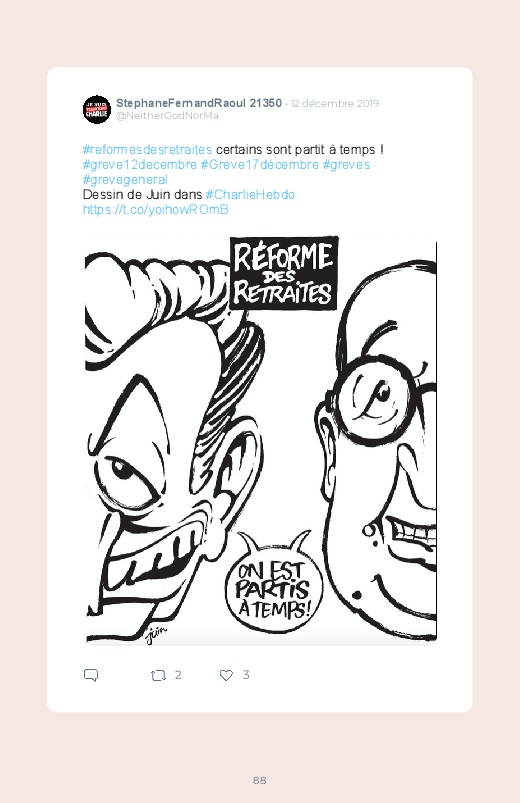Open the @NeitherGodNorMa handle
Image resolution: width=520 pixels, height=803 pixels.
pyautogui.click(x=167, y=116)
